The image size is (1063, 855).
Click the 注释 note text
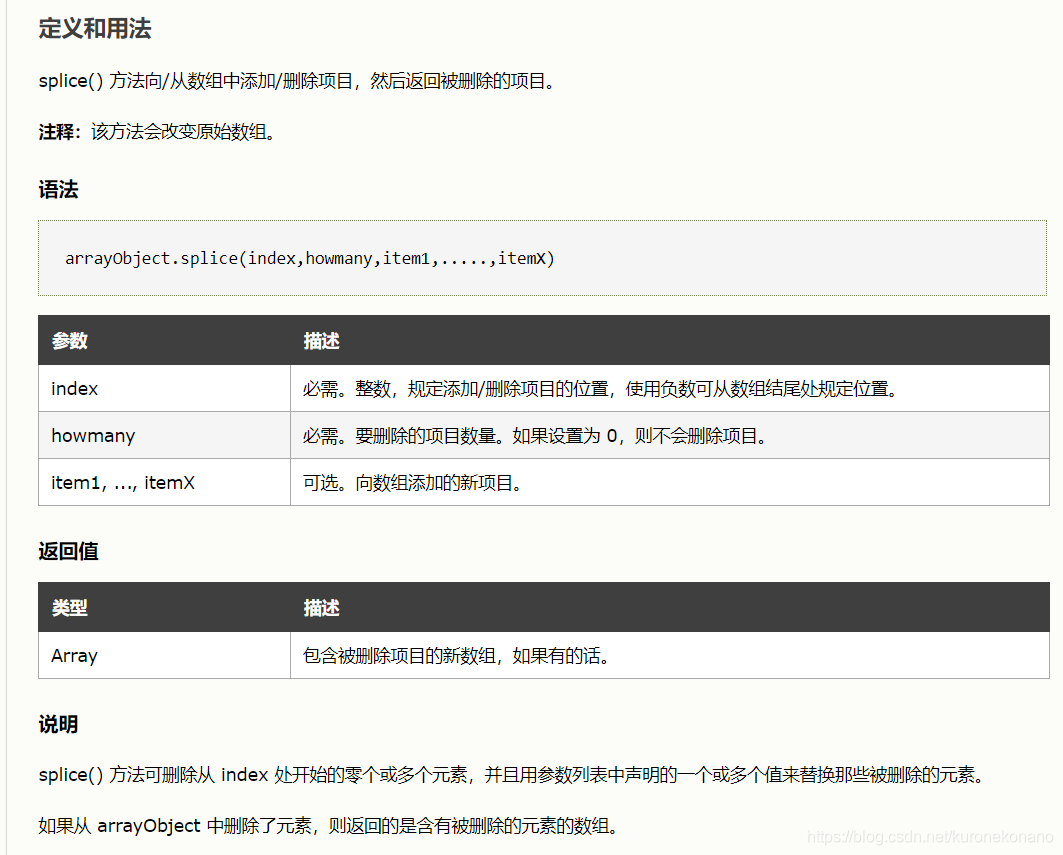click(x=55, y=131)
